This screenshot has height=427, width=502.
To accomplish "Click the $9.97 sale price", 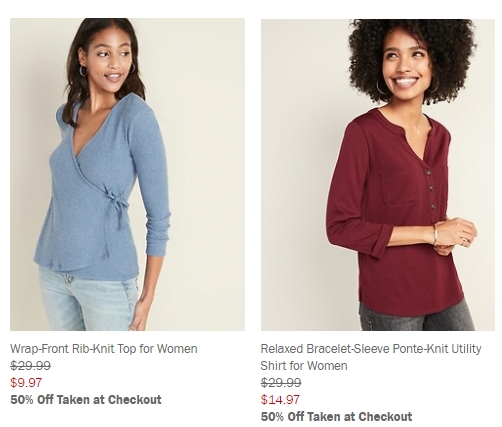I will coord(26,382).
